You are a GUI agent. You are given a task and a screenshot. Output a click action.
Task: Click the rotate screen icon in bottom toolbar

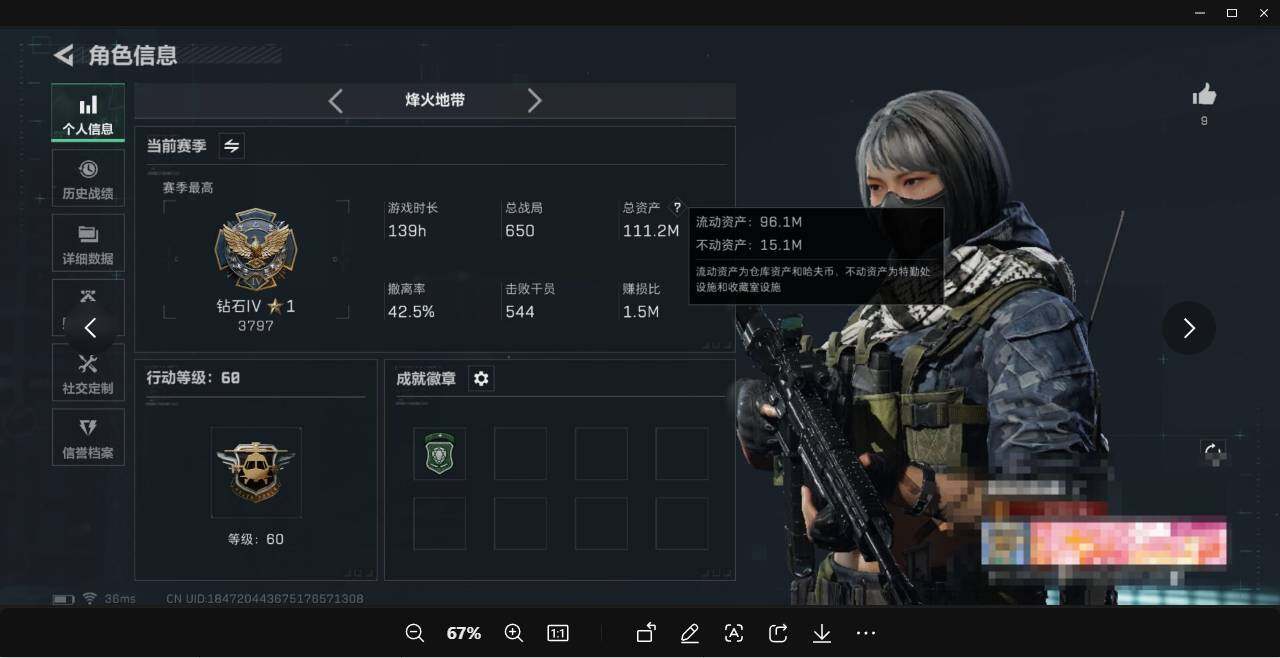click(x=645, y=633)
